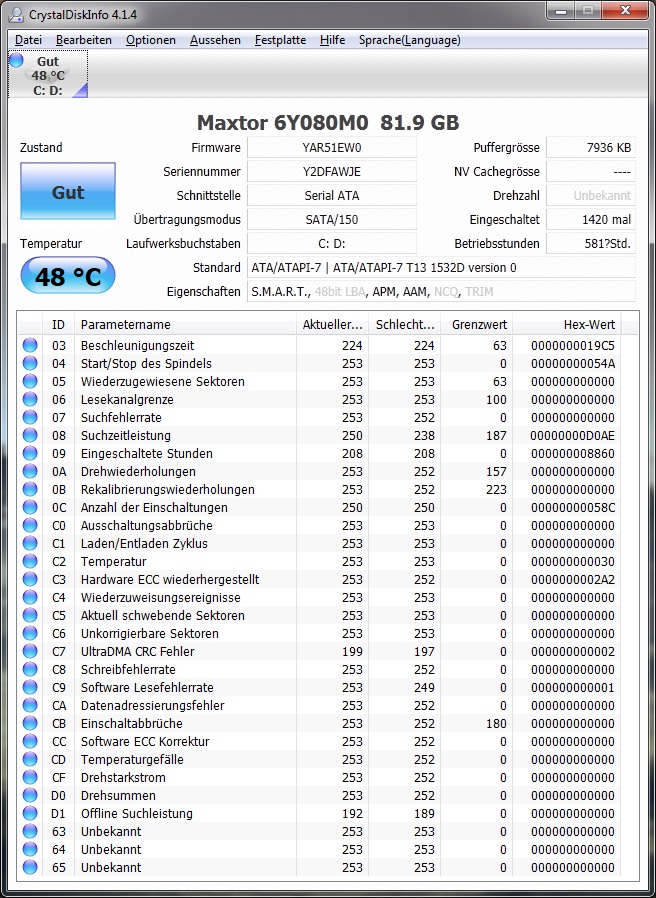Click the Grenzwert column header

coord(477,325)
